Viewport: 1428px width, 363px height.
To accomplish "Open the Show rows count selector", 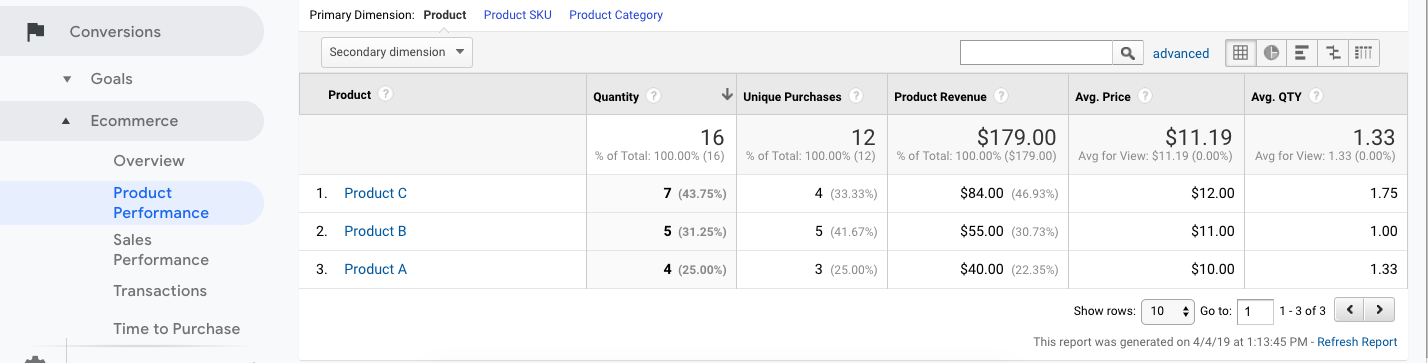I will click(x=1168, y=311).
